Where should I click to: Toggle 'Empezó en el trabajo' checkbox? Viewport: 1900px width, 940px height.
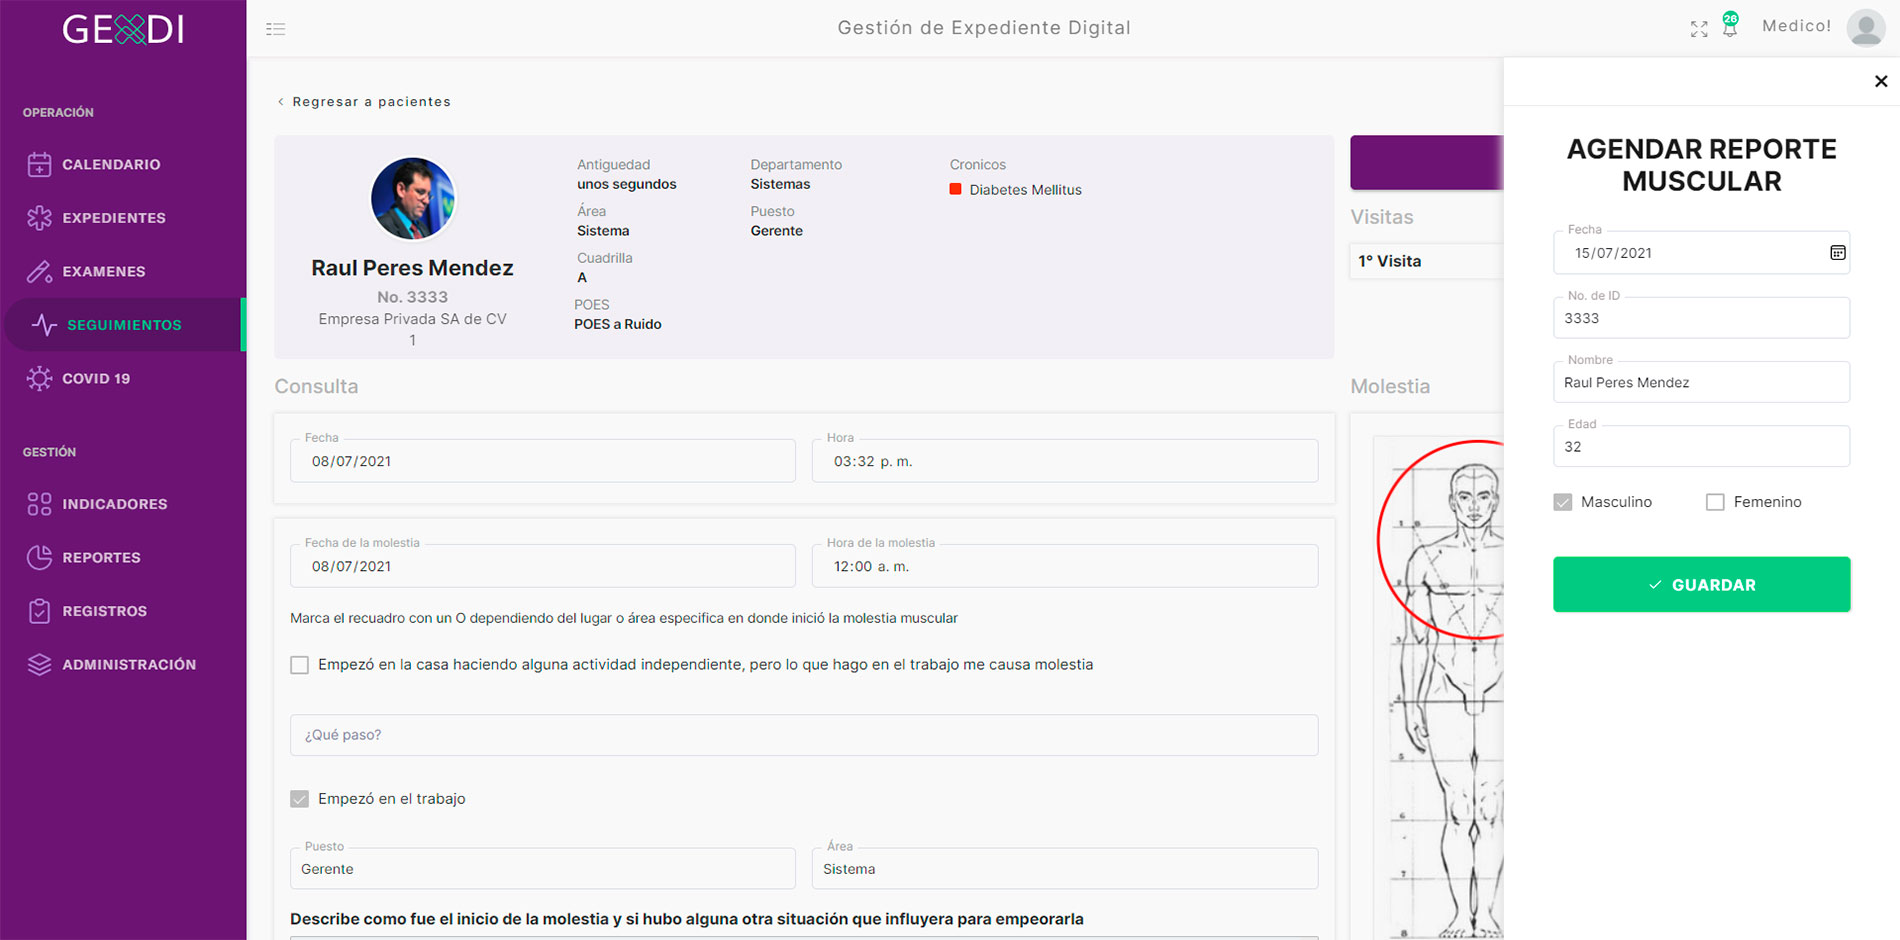[x=299, y=799]
